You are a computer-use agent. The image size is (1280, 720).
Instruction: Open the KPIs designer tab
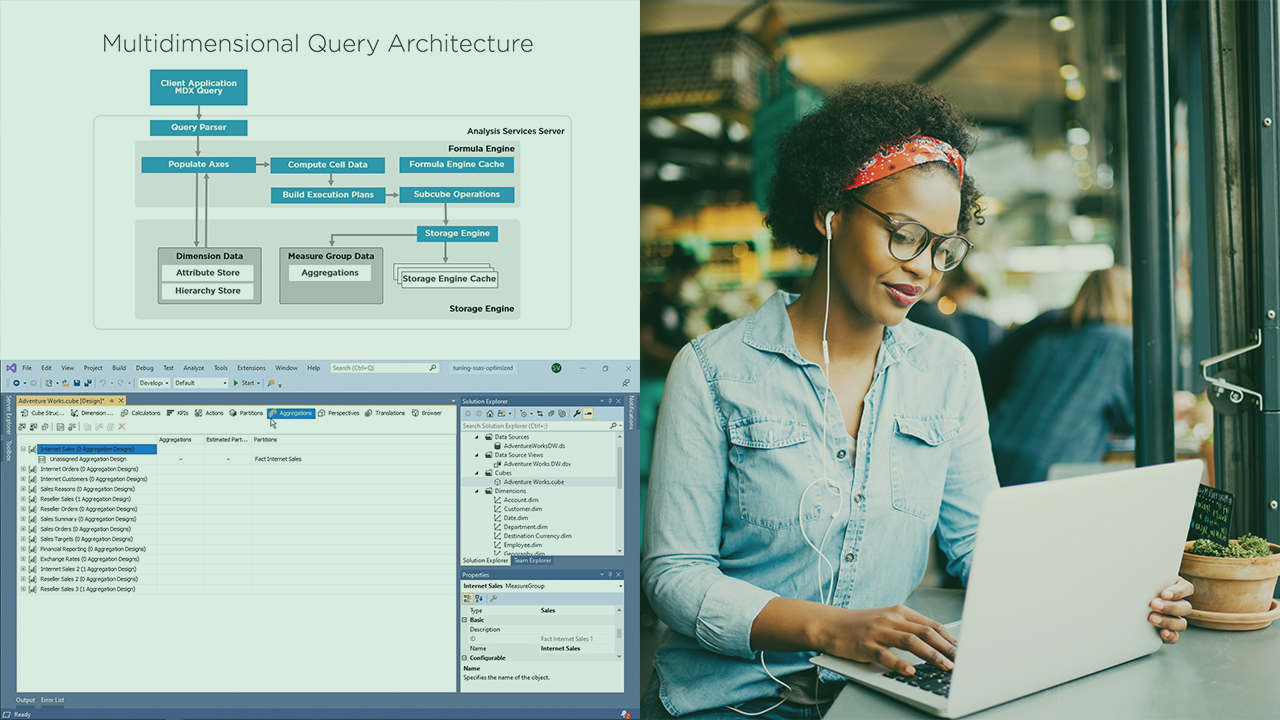tap(178, 413)
